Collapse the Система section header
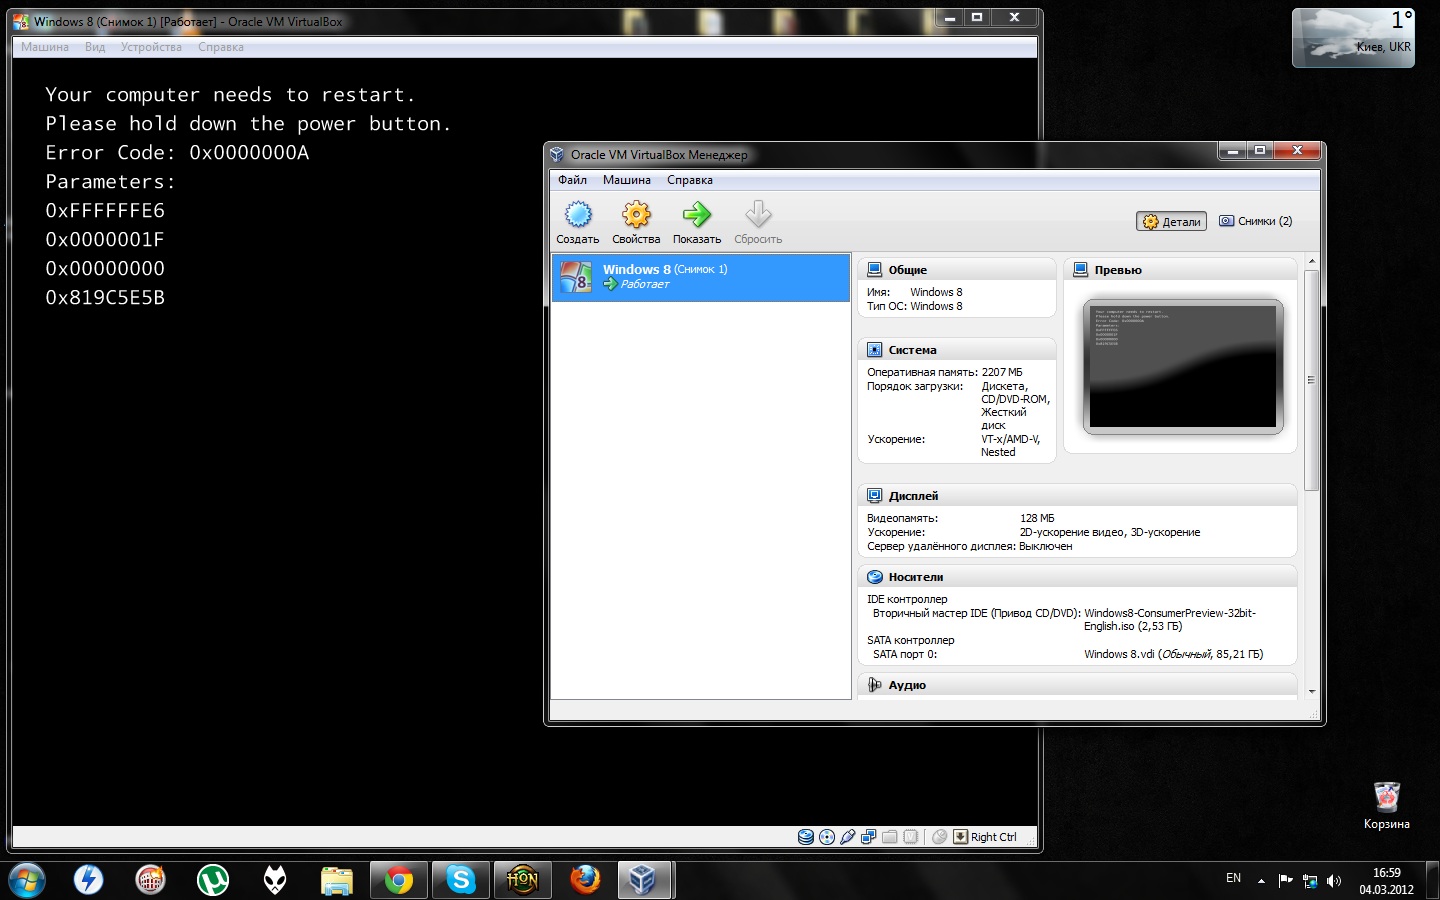This screenshot has height=900, width=1440. [912, 350]
